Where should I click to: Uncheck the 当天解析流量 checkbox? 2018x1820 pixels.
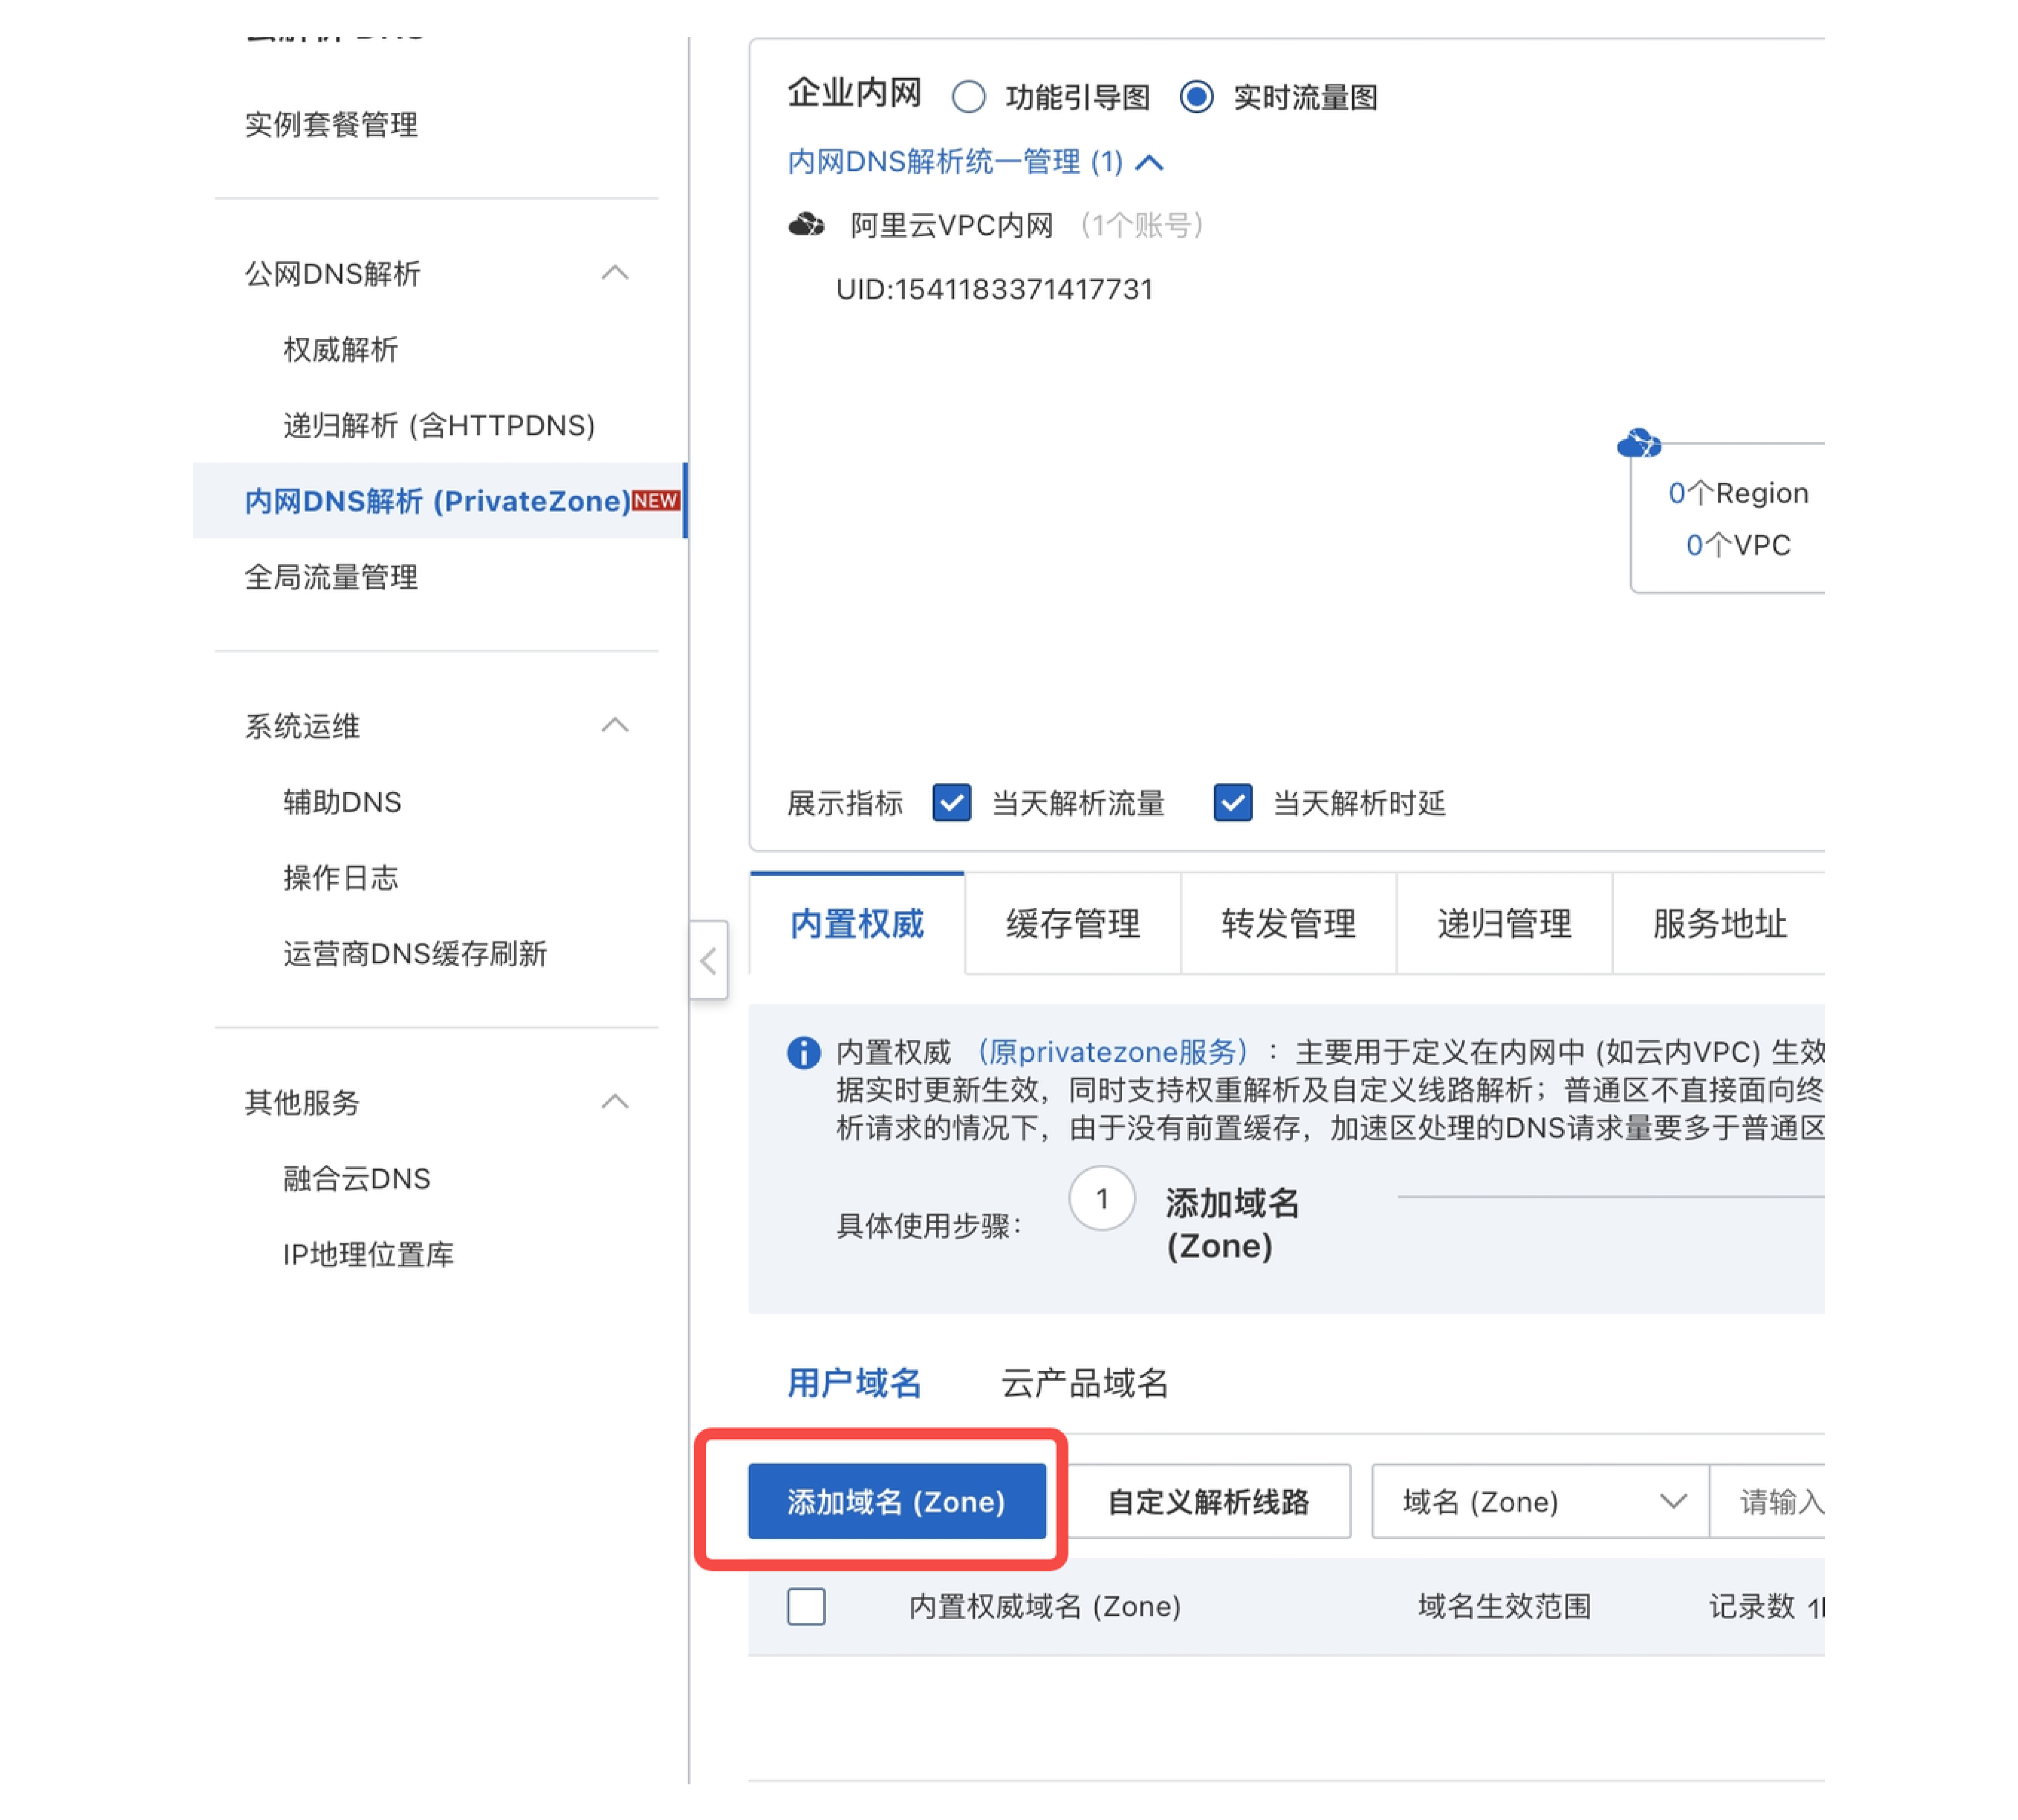[951, 802]
